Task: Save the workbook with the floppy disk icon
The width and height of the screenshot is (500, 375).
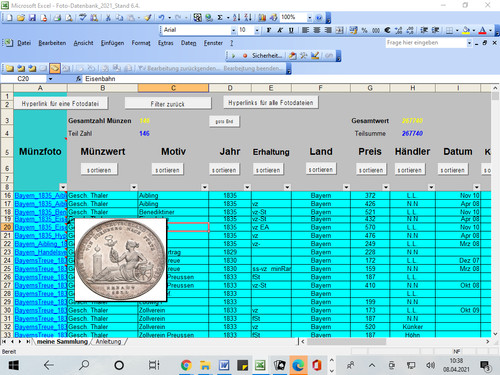Action: 32,18
